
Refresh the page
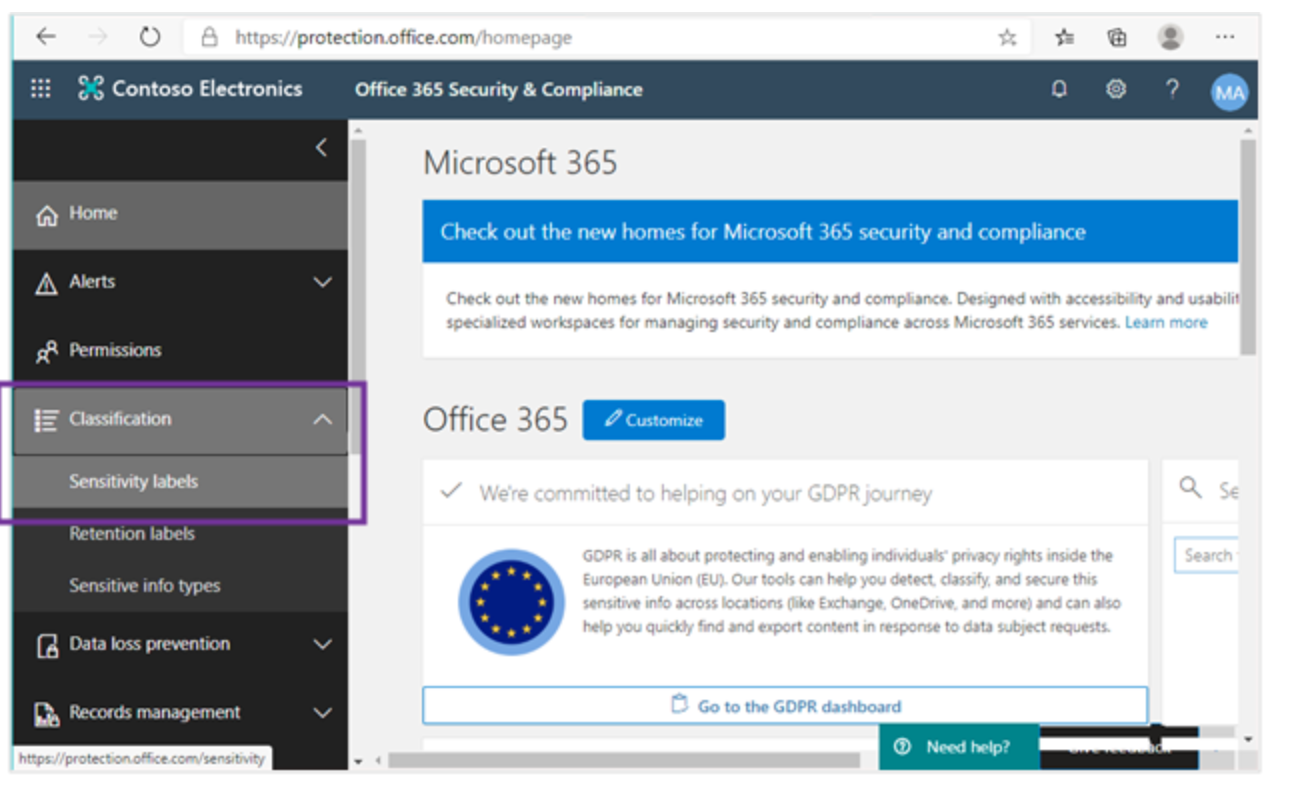pyautogui.click(x=149, y=35)
